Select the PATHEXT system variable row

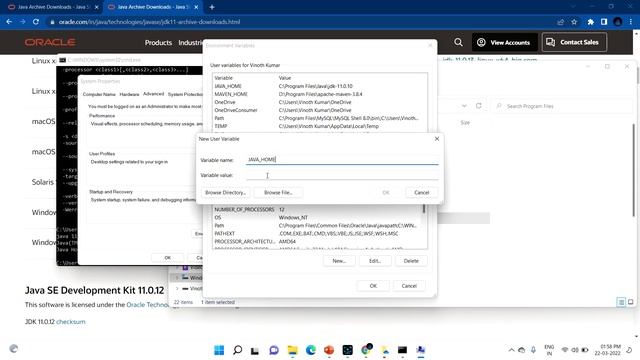click(317, 233)
